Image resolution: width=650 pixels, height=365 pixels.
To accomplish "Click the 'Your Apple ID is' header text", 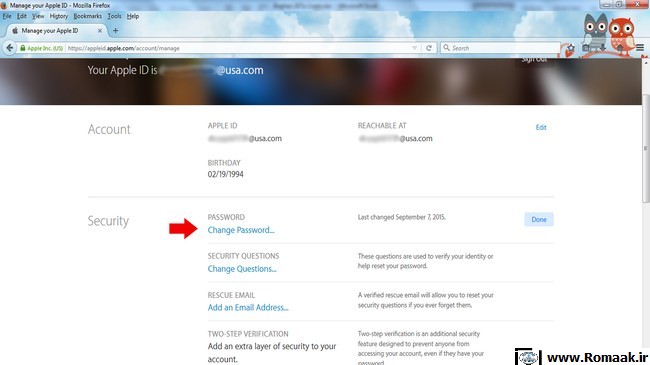I will point(122,70).
